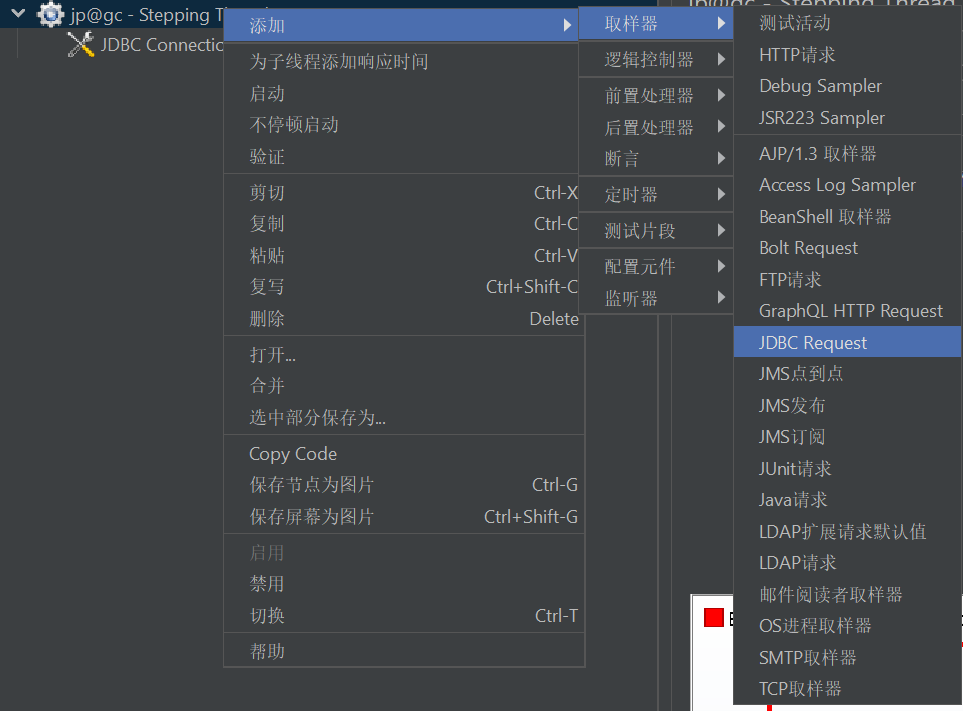Viewport: 963px width, 711px height.
Task: Add a JUnit请求 sampler
Action: (x=848, y=469)
